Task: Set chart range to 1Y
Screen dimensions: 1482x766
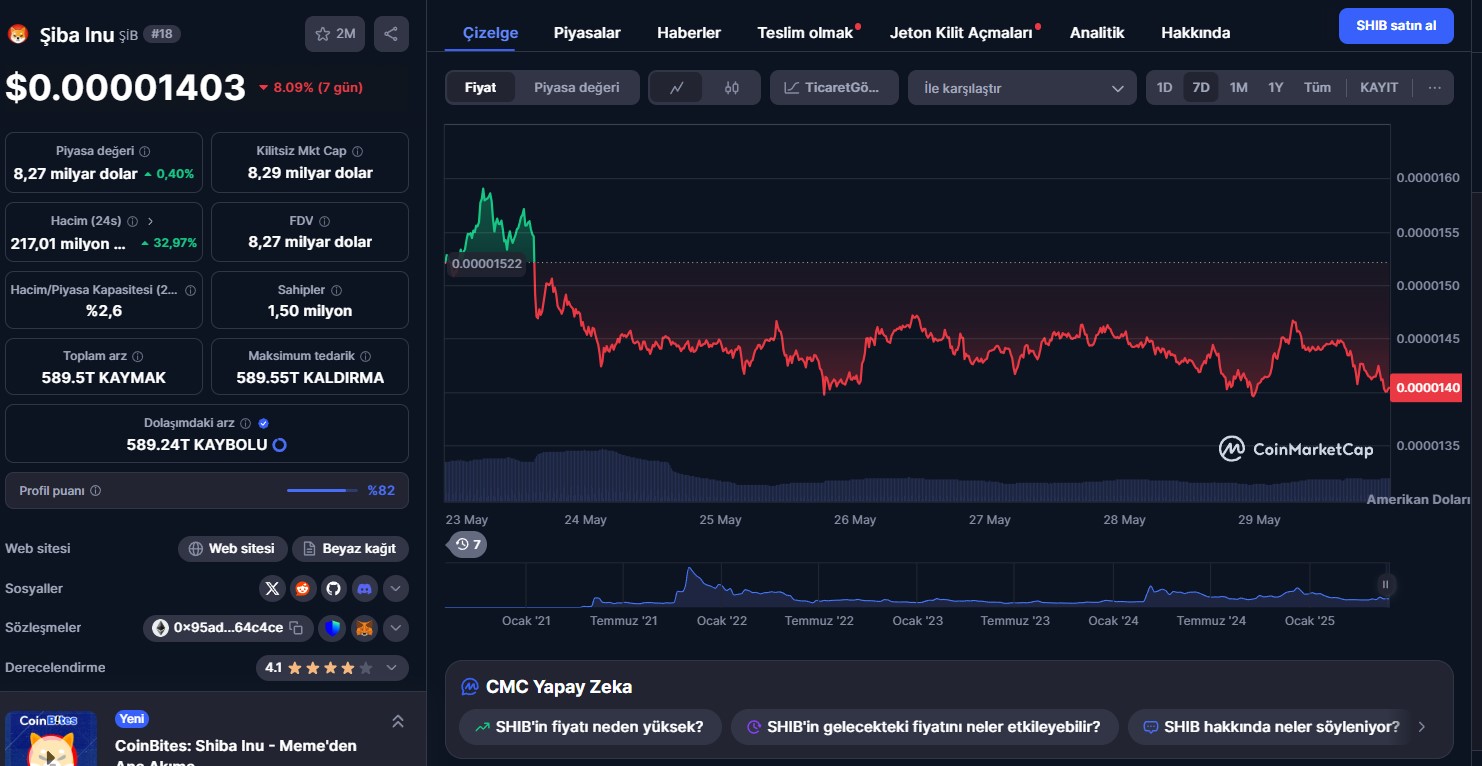Action: tap(1276, 88)
